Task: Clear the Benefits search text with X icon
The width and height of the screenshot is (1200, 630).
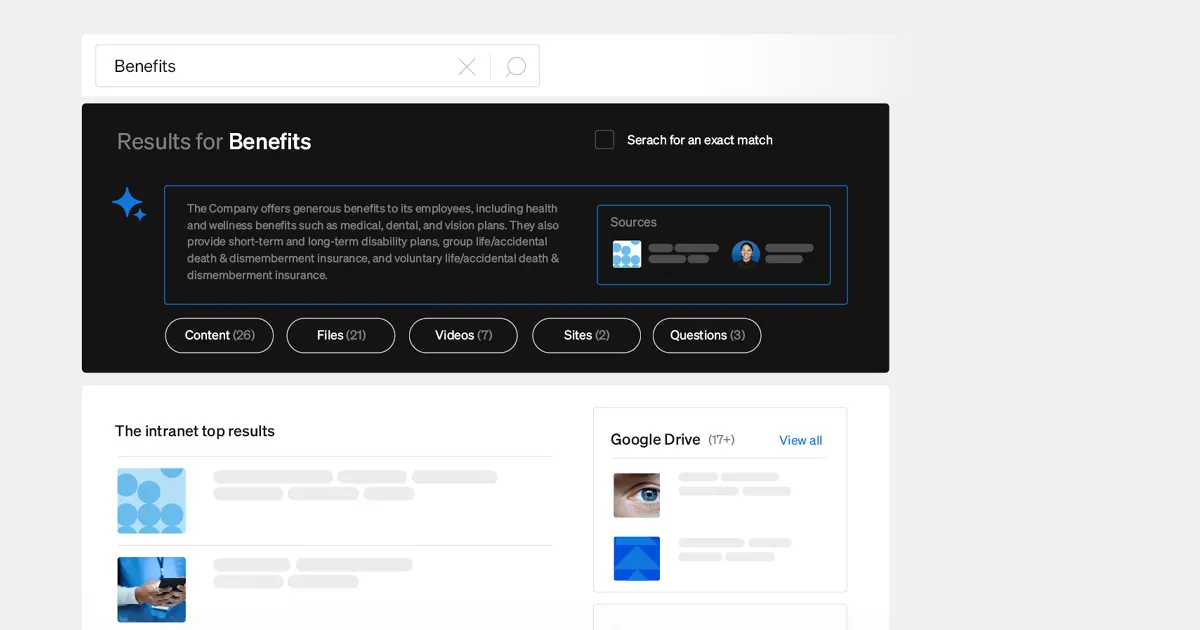Action: point(466,67)
